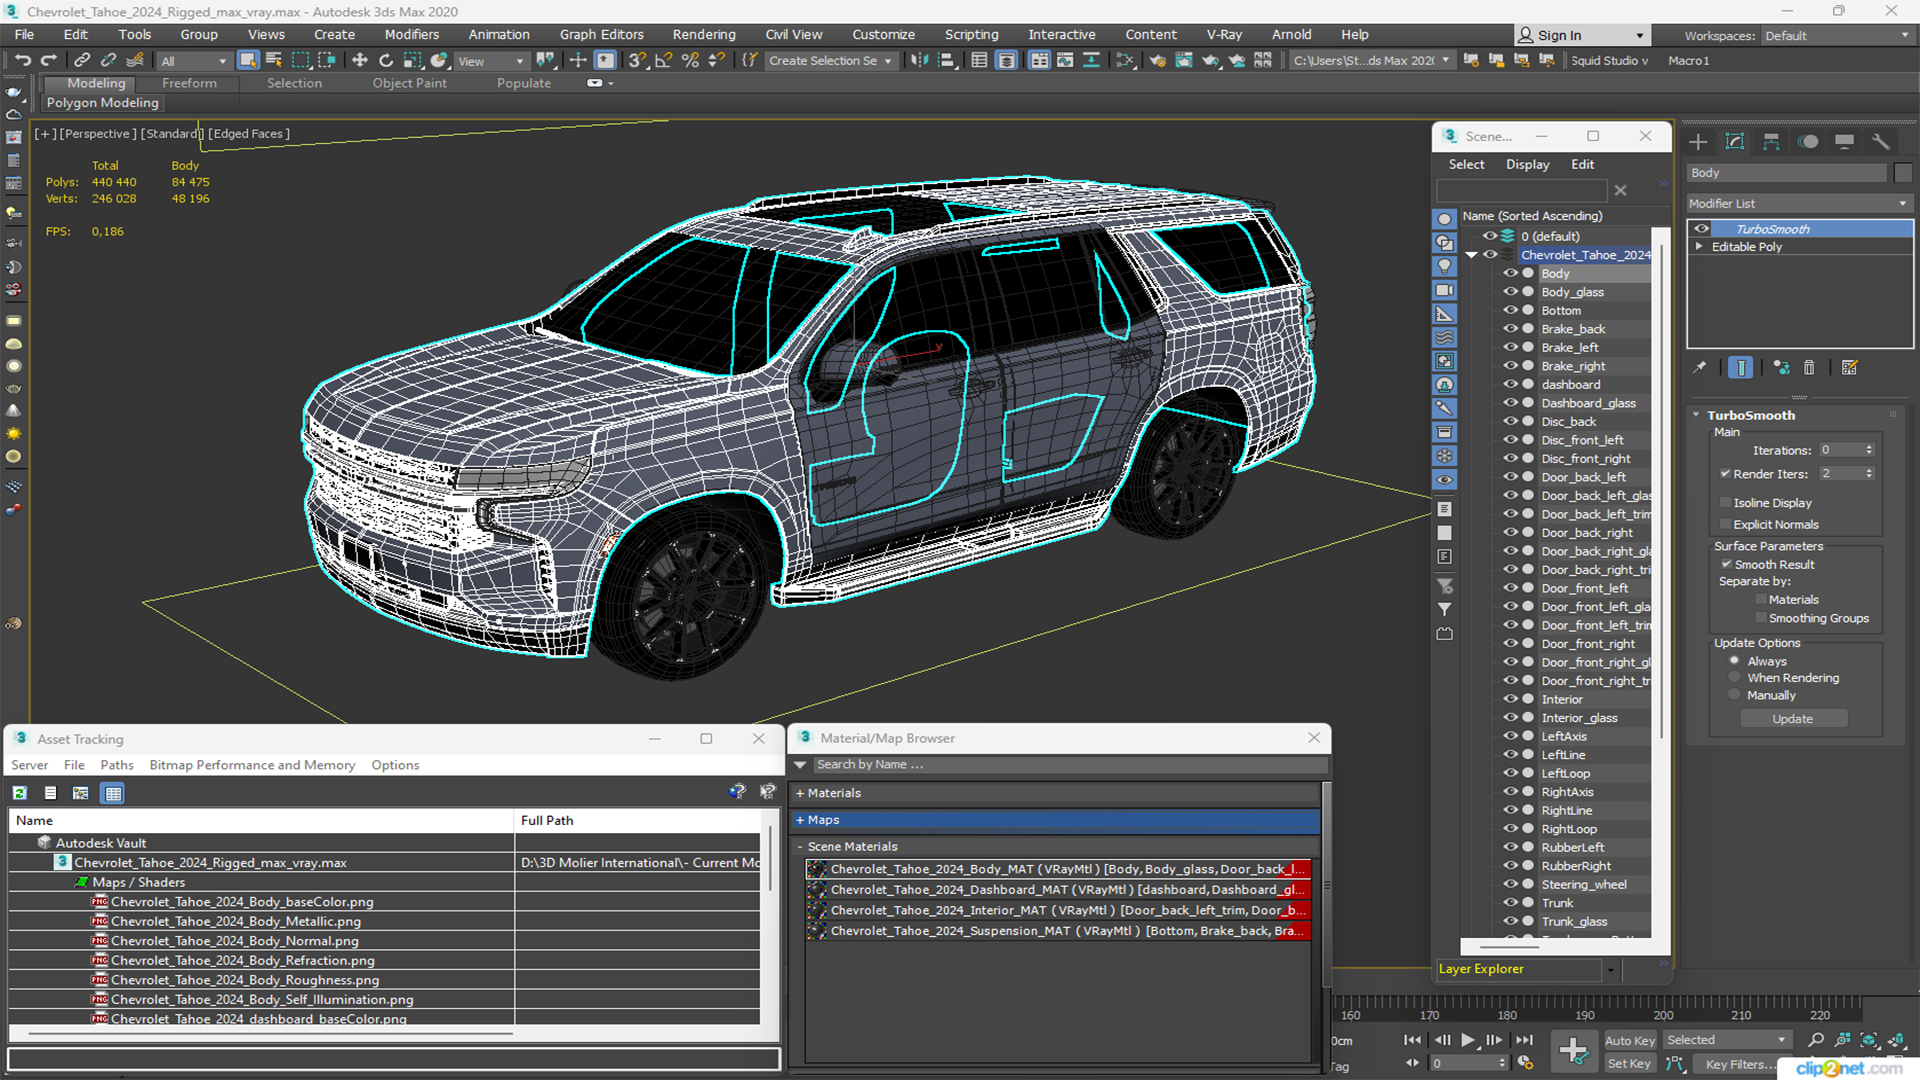Activate the Select Object tool
The height and width of the screenshot is (1080, 1920).
click(x=248, y=61)
